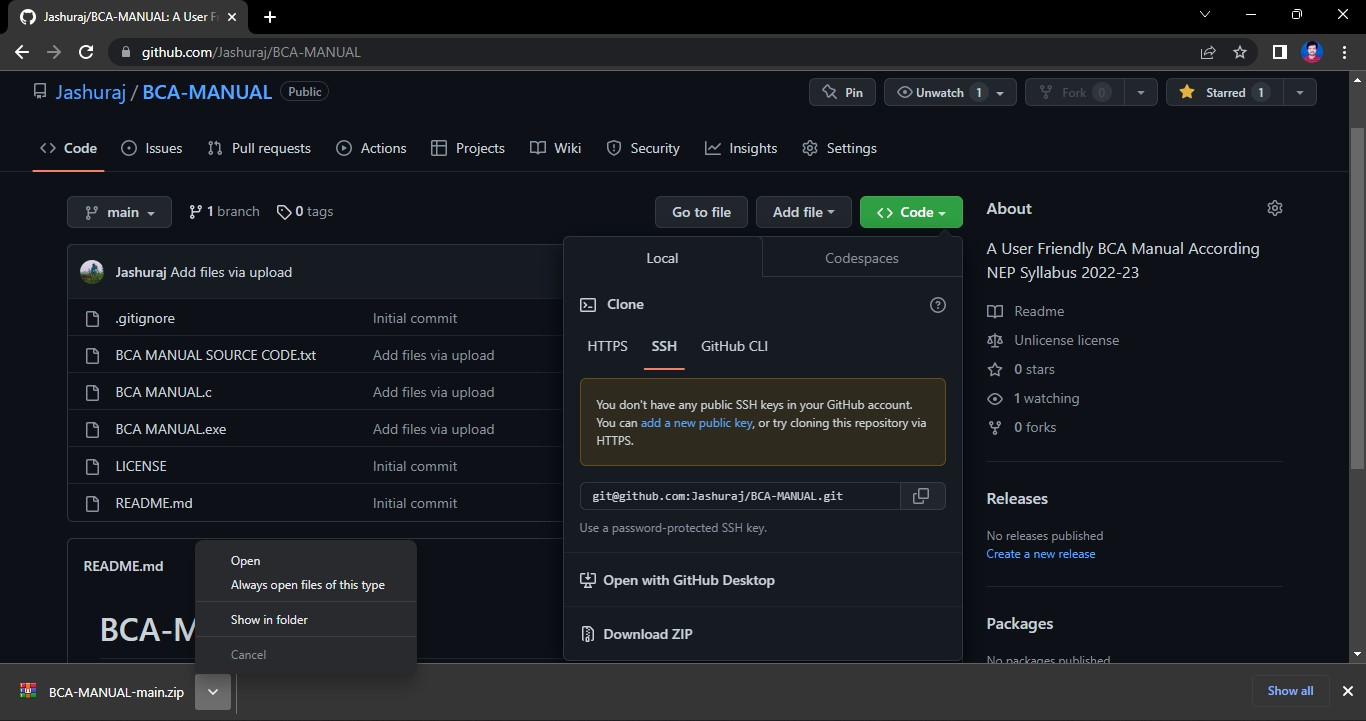Open the Jashuraj owner link

tap(91, 92)
